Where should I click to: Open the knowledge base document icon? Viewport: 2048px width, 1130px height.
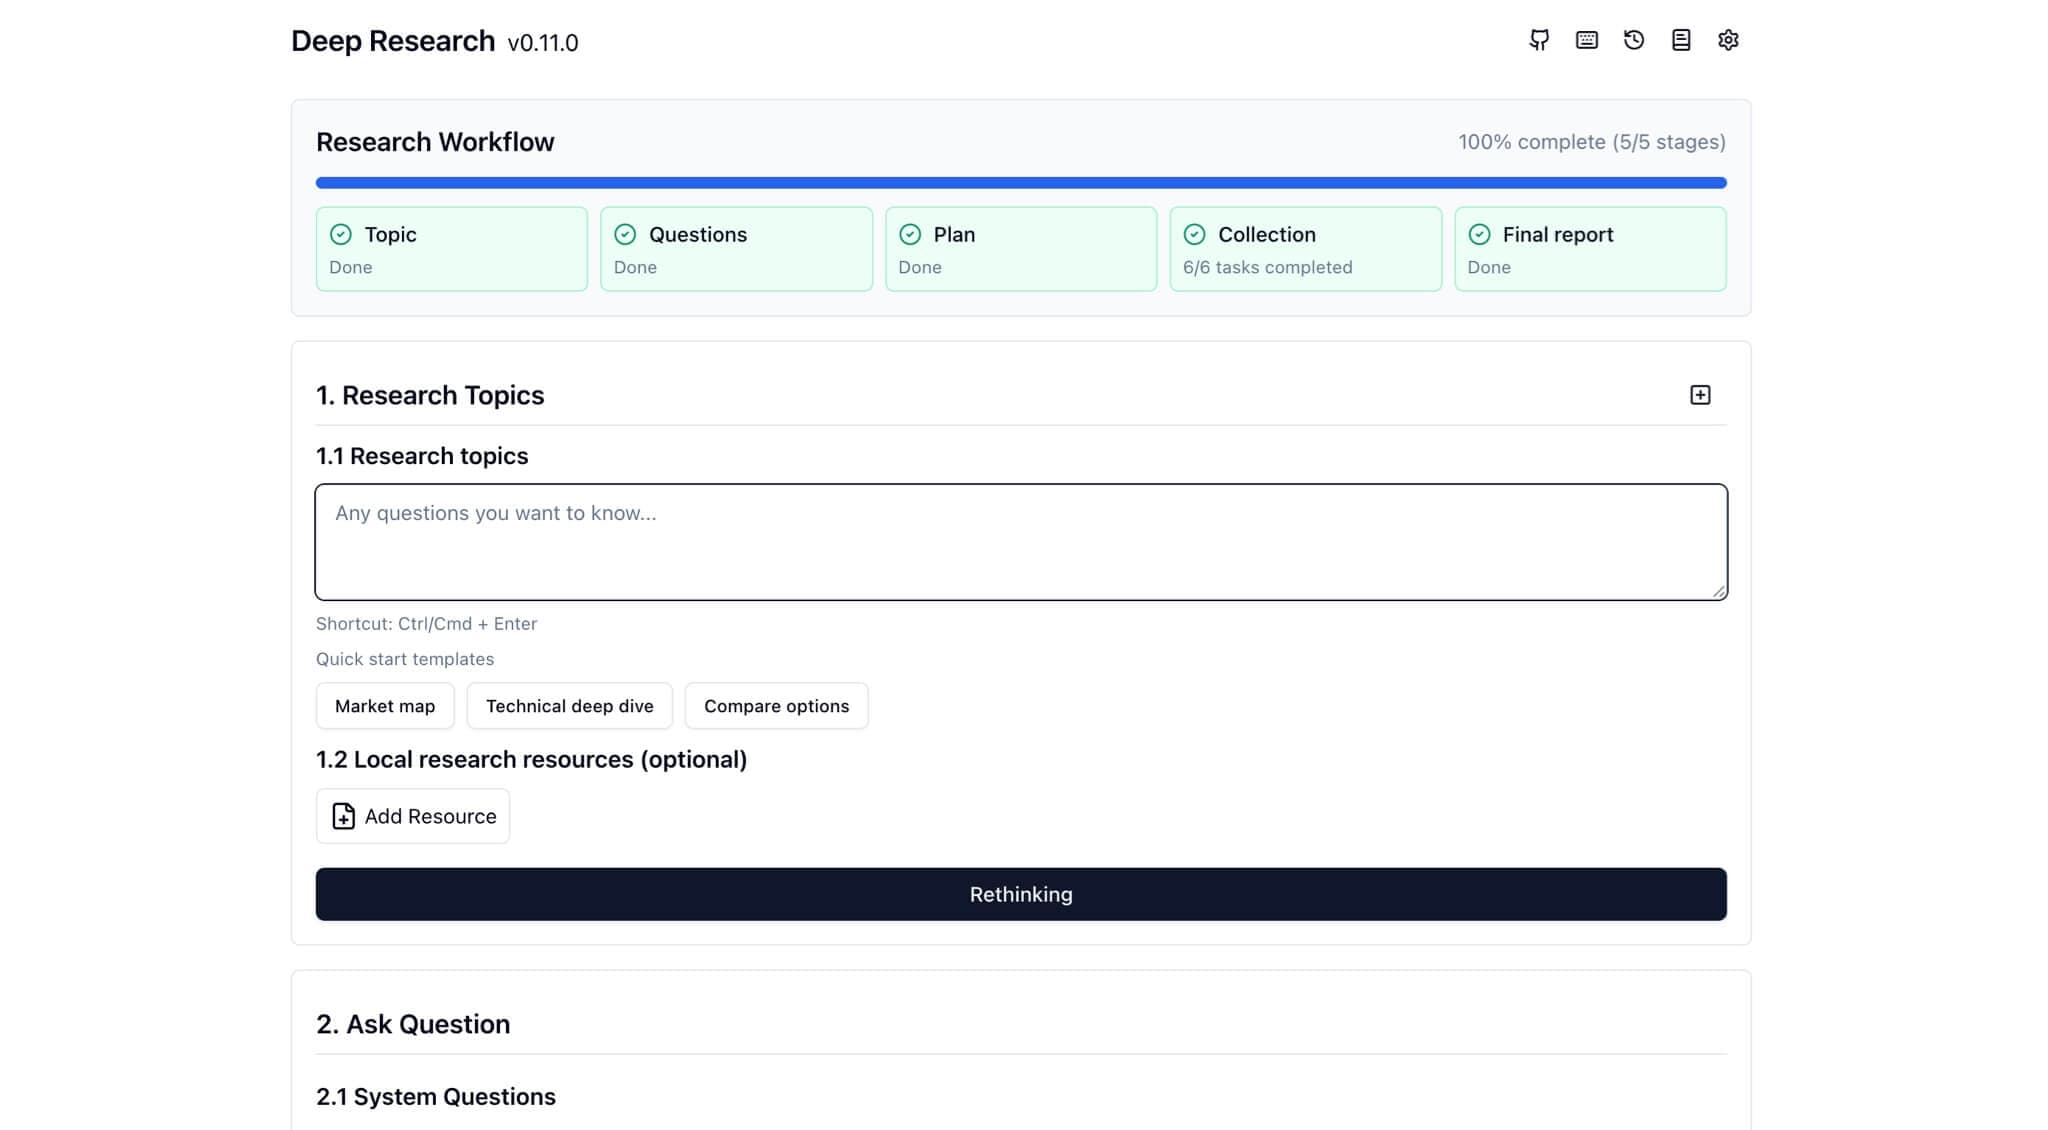[x=1681, y=40]
